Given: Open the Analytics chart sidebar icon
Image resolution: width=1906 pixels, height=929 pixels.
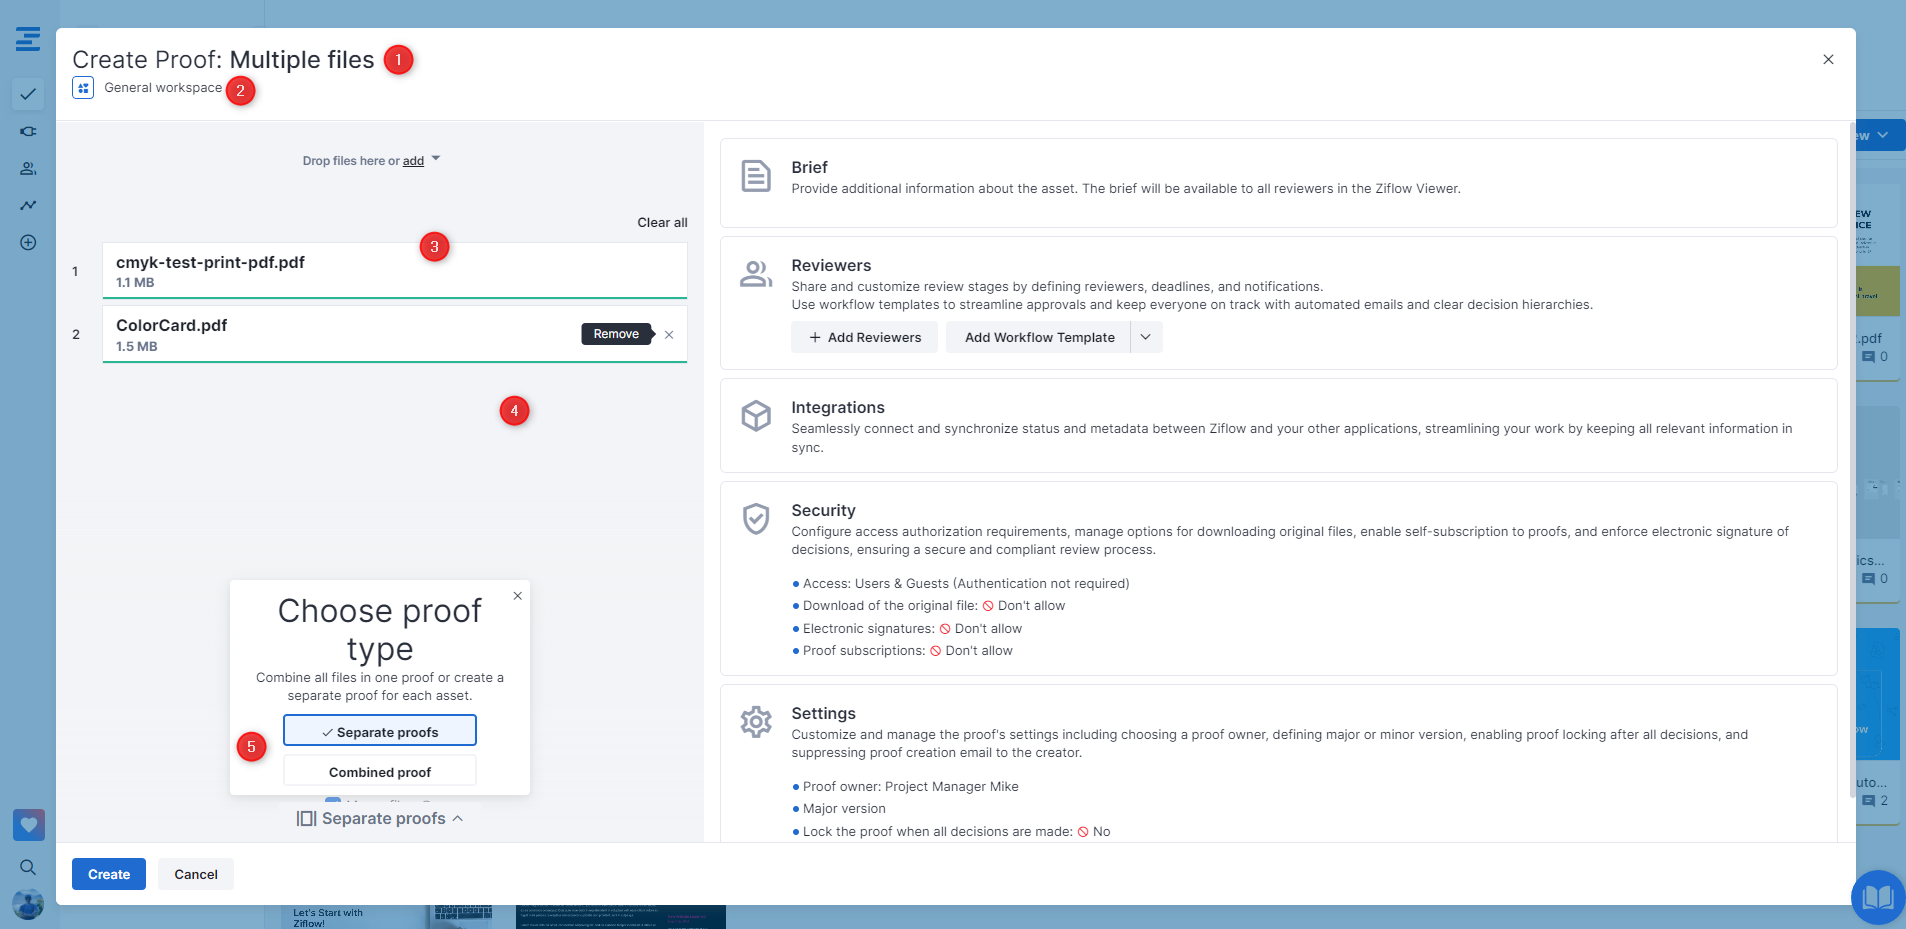Looking at the screenshot, I should click(x=28, y=205).
